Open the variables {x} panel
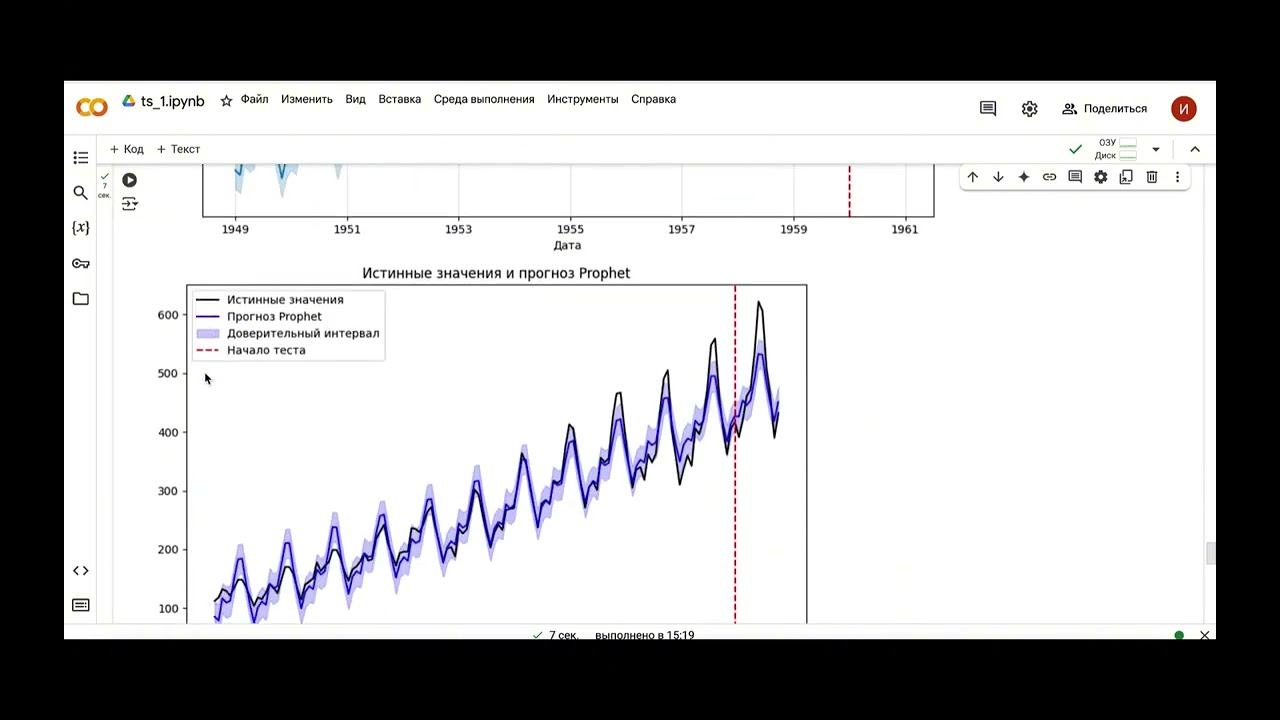 click(x=81, y=228)
